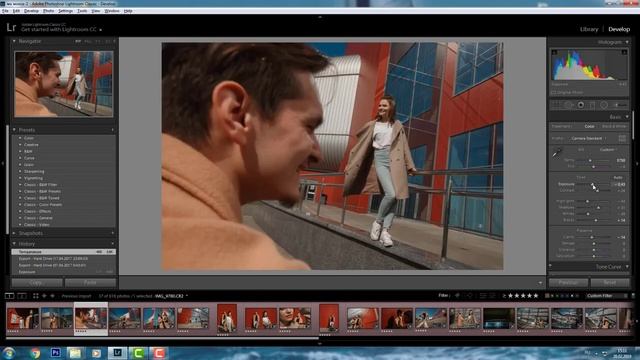Collapse the Histogram panel
This screenshot has height=360, width=640.
(x=627, y=42)
